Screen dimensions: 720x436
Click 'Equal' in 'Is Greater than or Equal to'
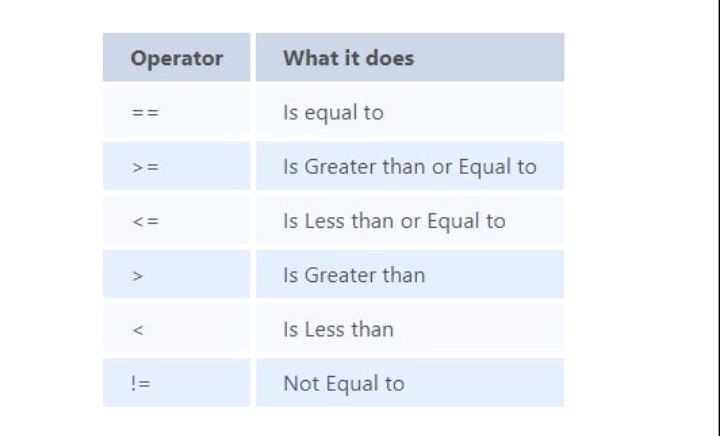tap(485, 167)
